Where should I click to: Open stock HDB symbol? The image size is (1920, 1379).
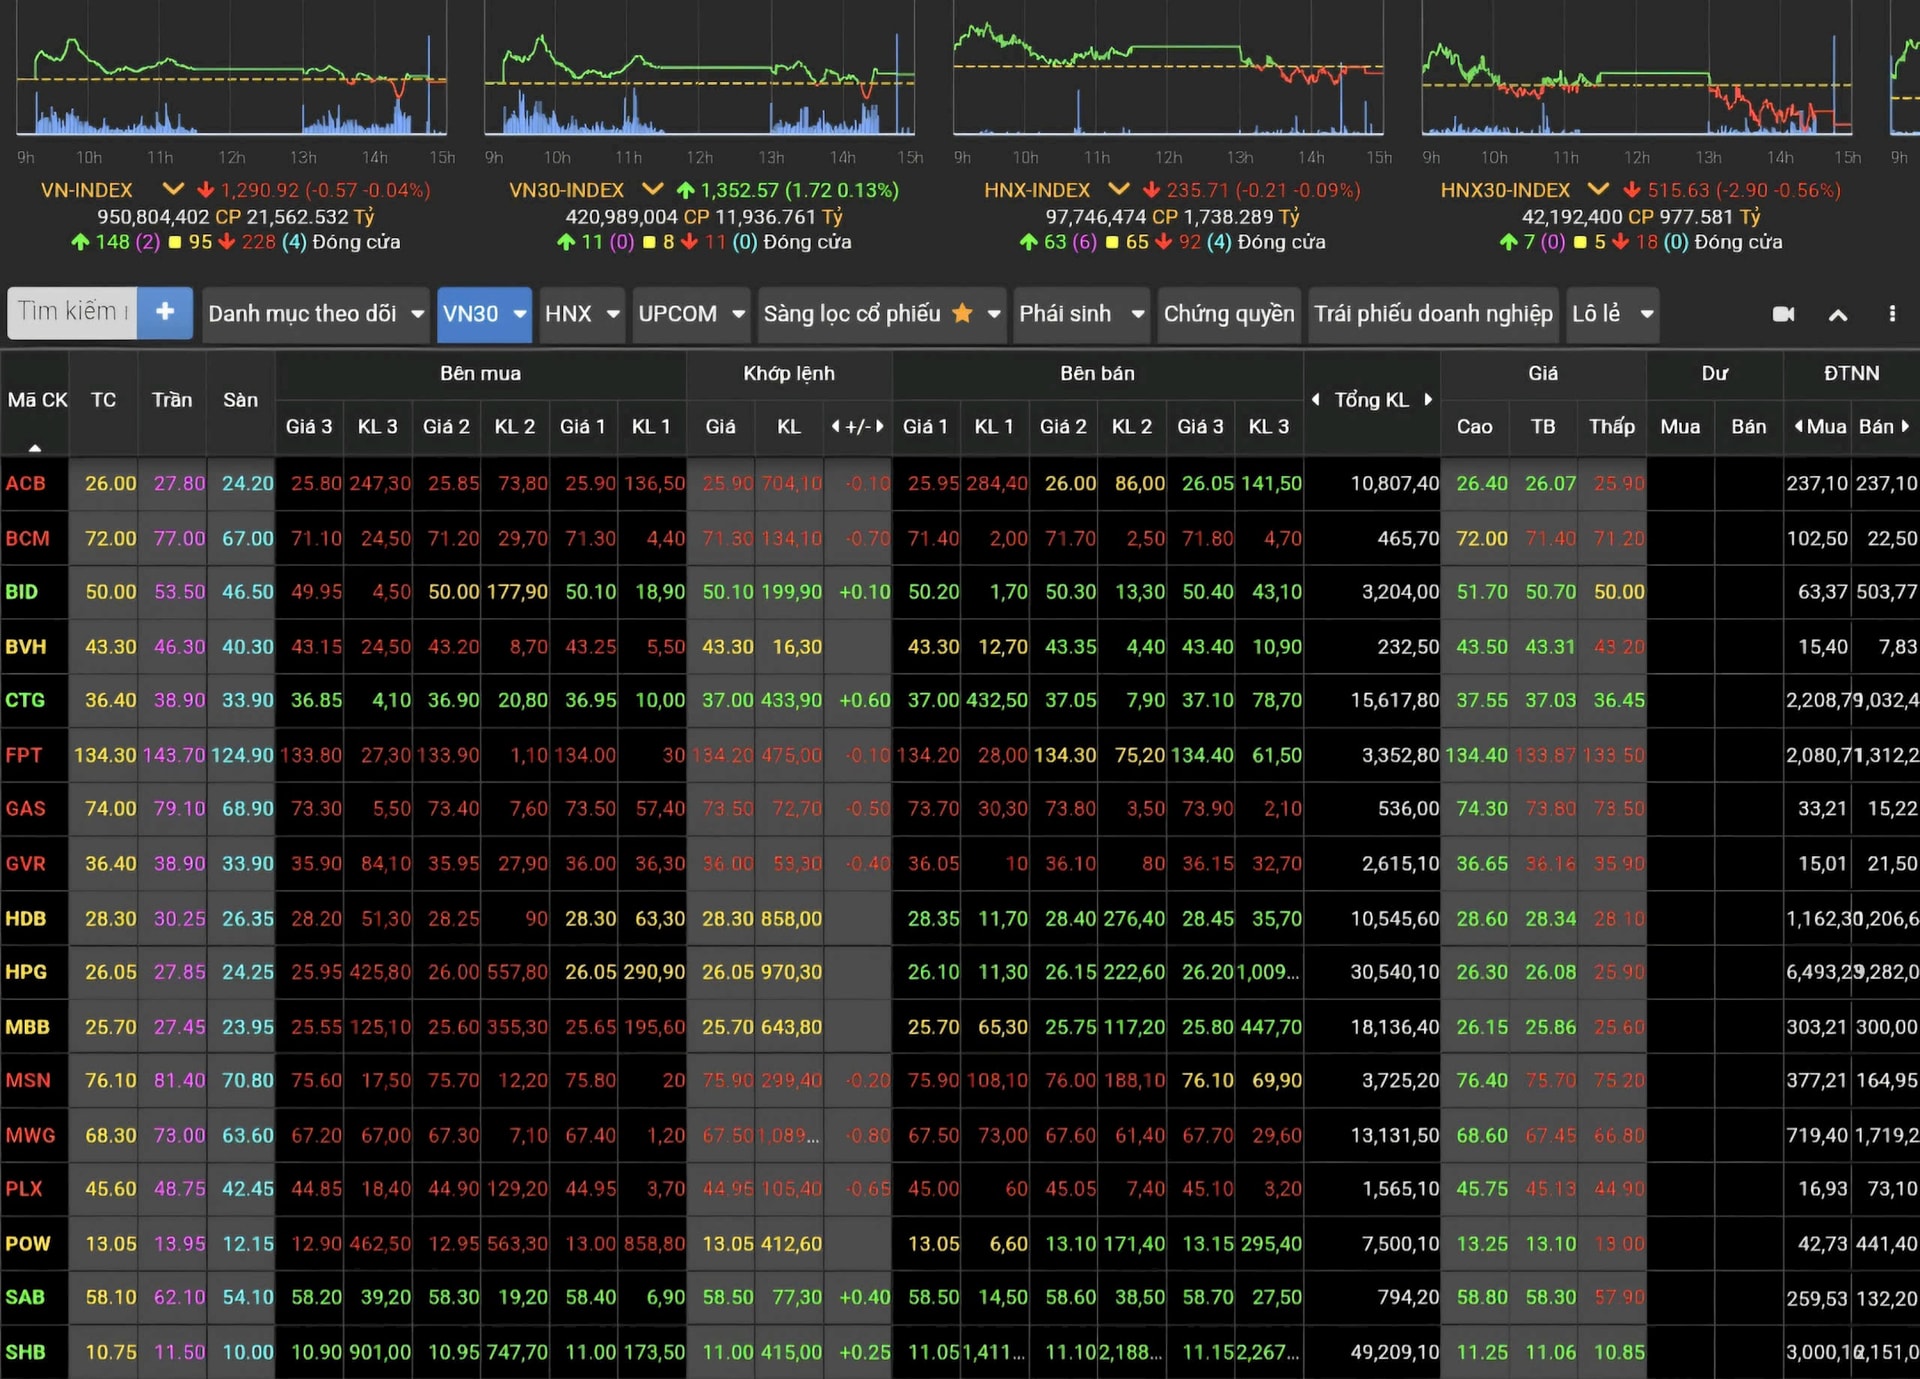point(26,918)
